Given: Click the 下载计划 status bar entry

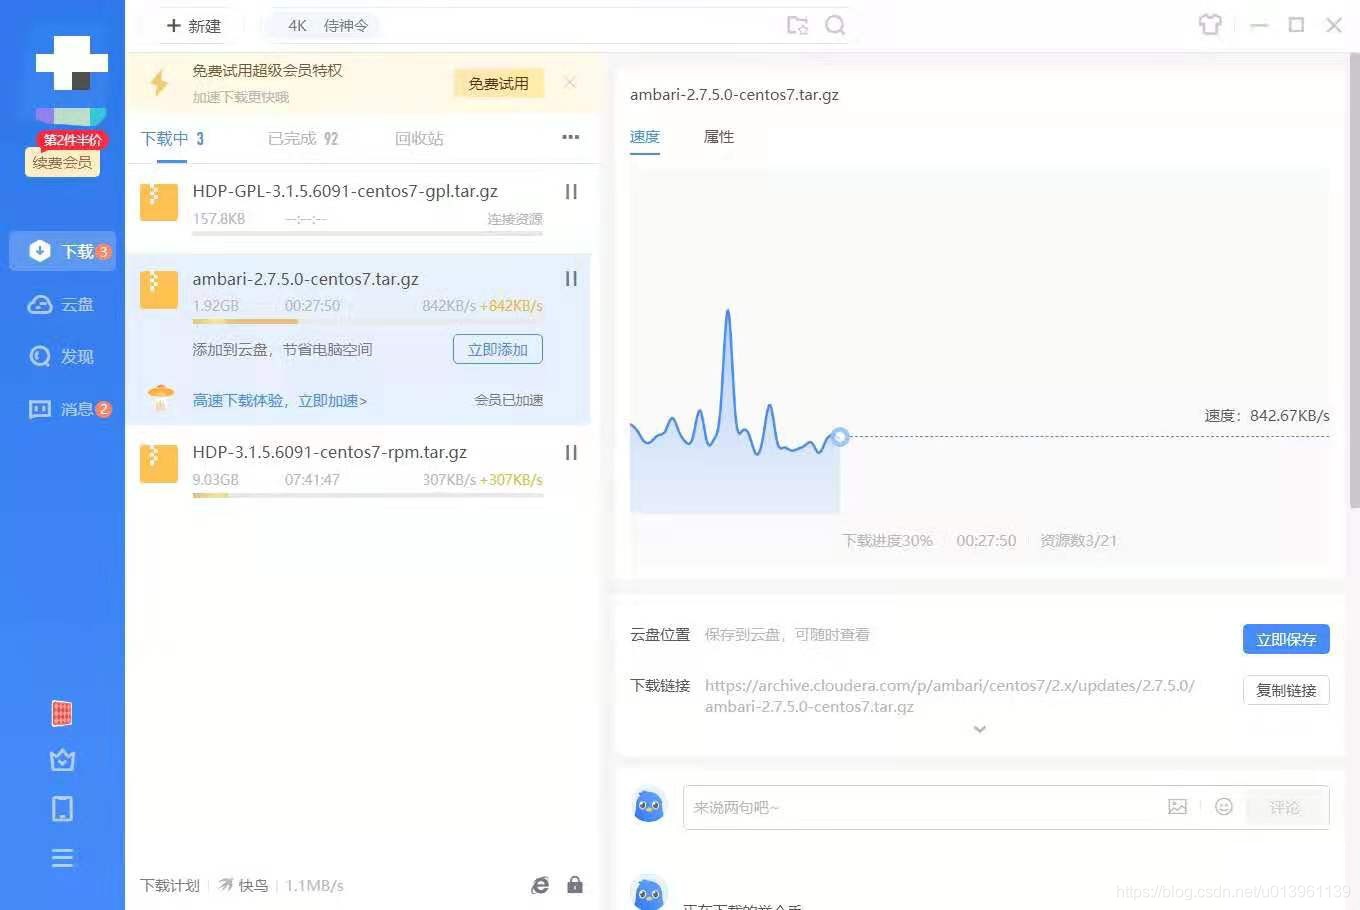Looking at the screenshot, I should (170, 885).
